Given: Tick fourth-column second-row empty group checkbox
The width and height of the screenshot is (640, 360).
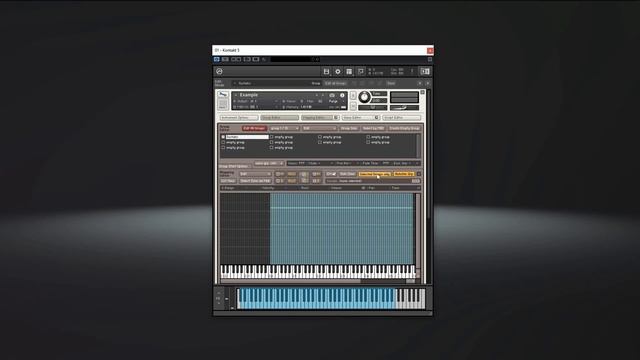Looking at the screenshot, I should (368, 142).
